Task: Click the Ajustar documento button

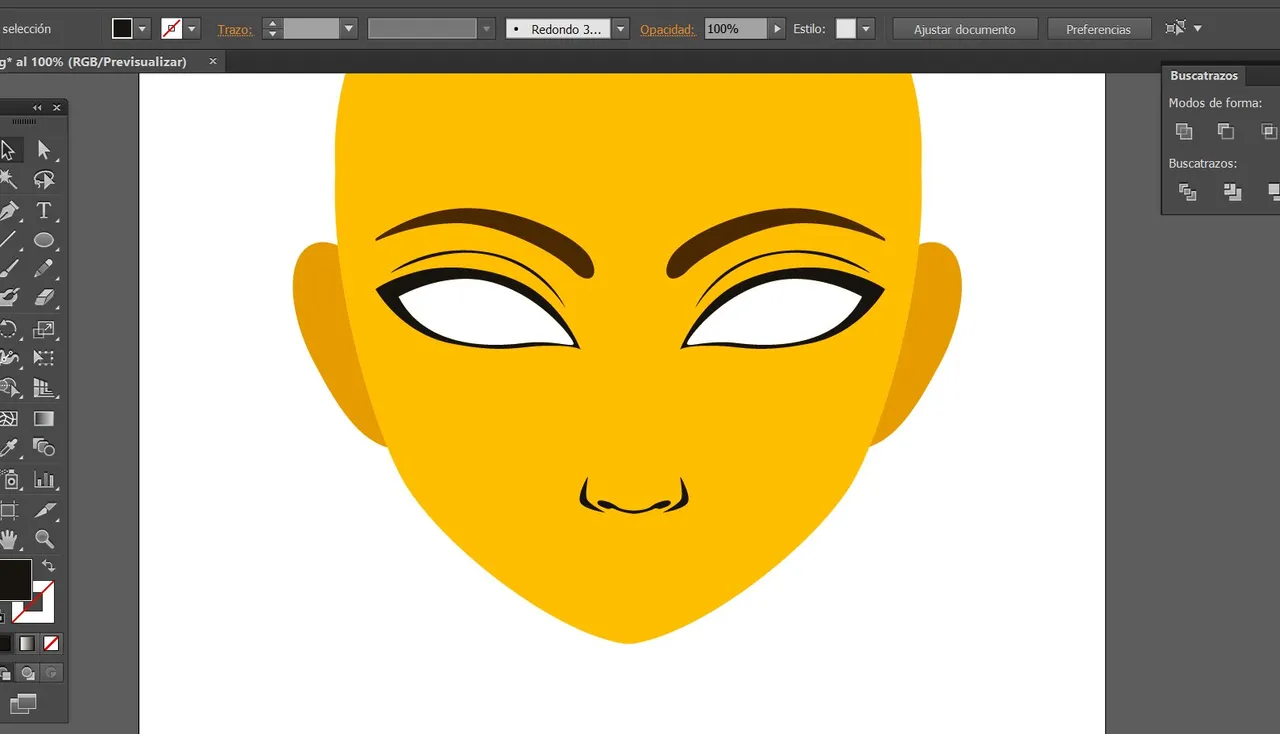Action: pos(965,29)
